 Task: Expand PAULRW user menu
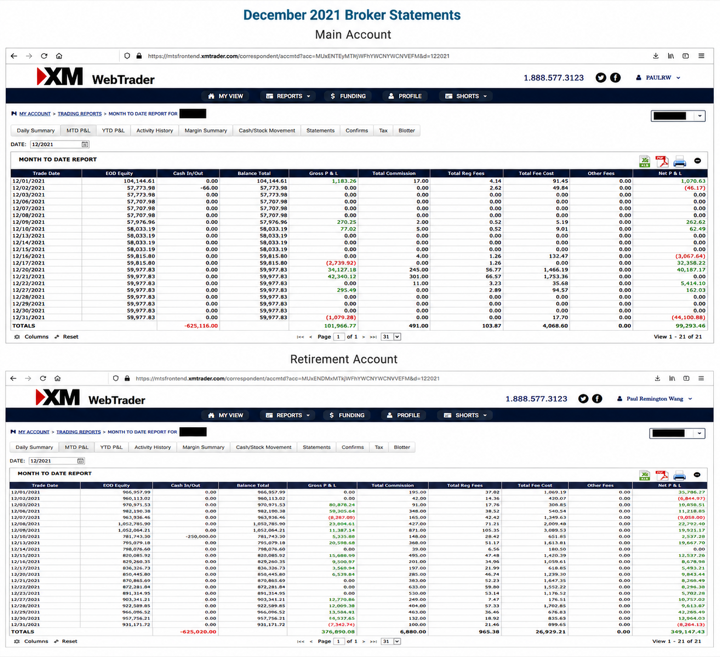coord(658,78)
